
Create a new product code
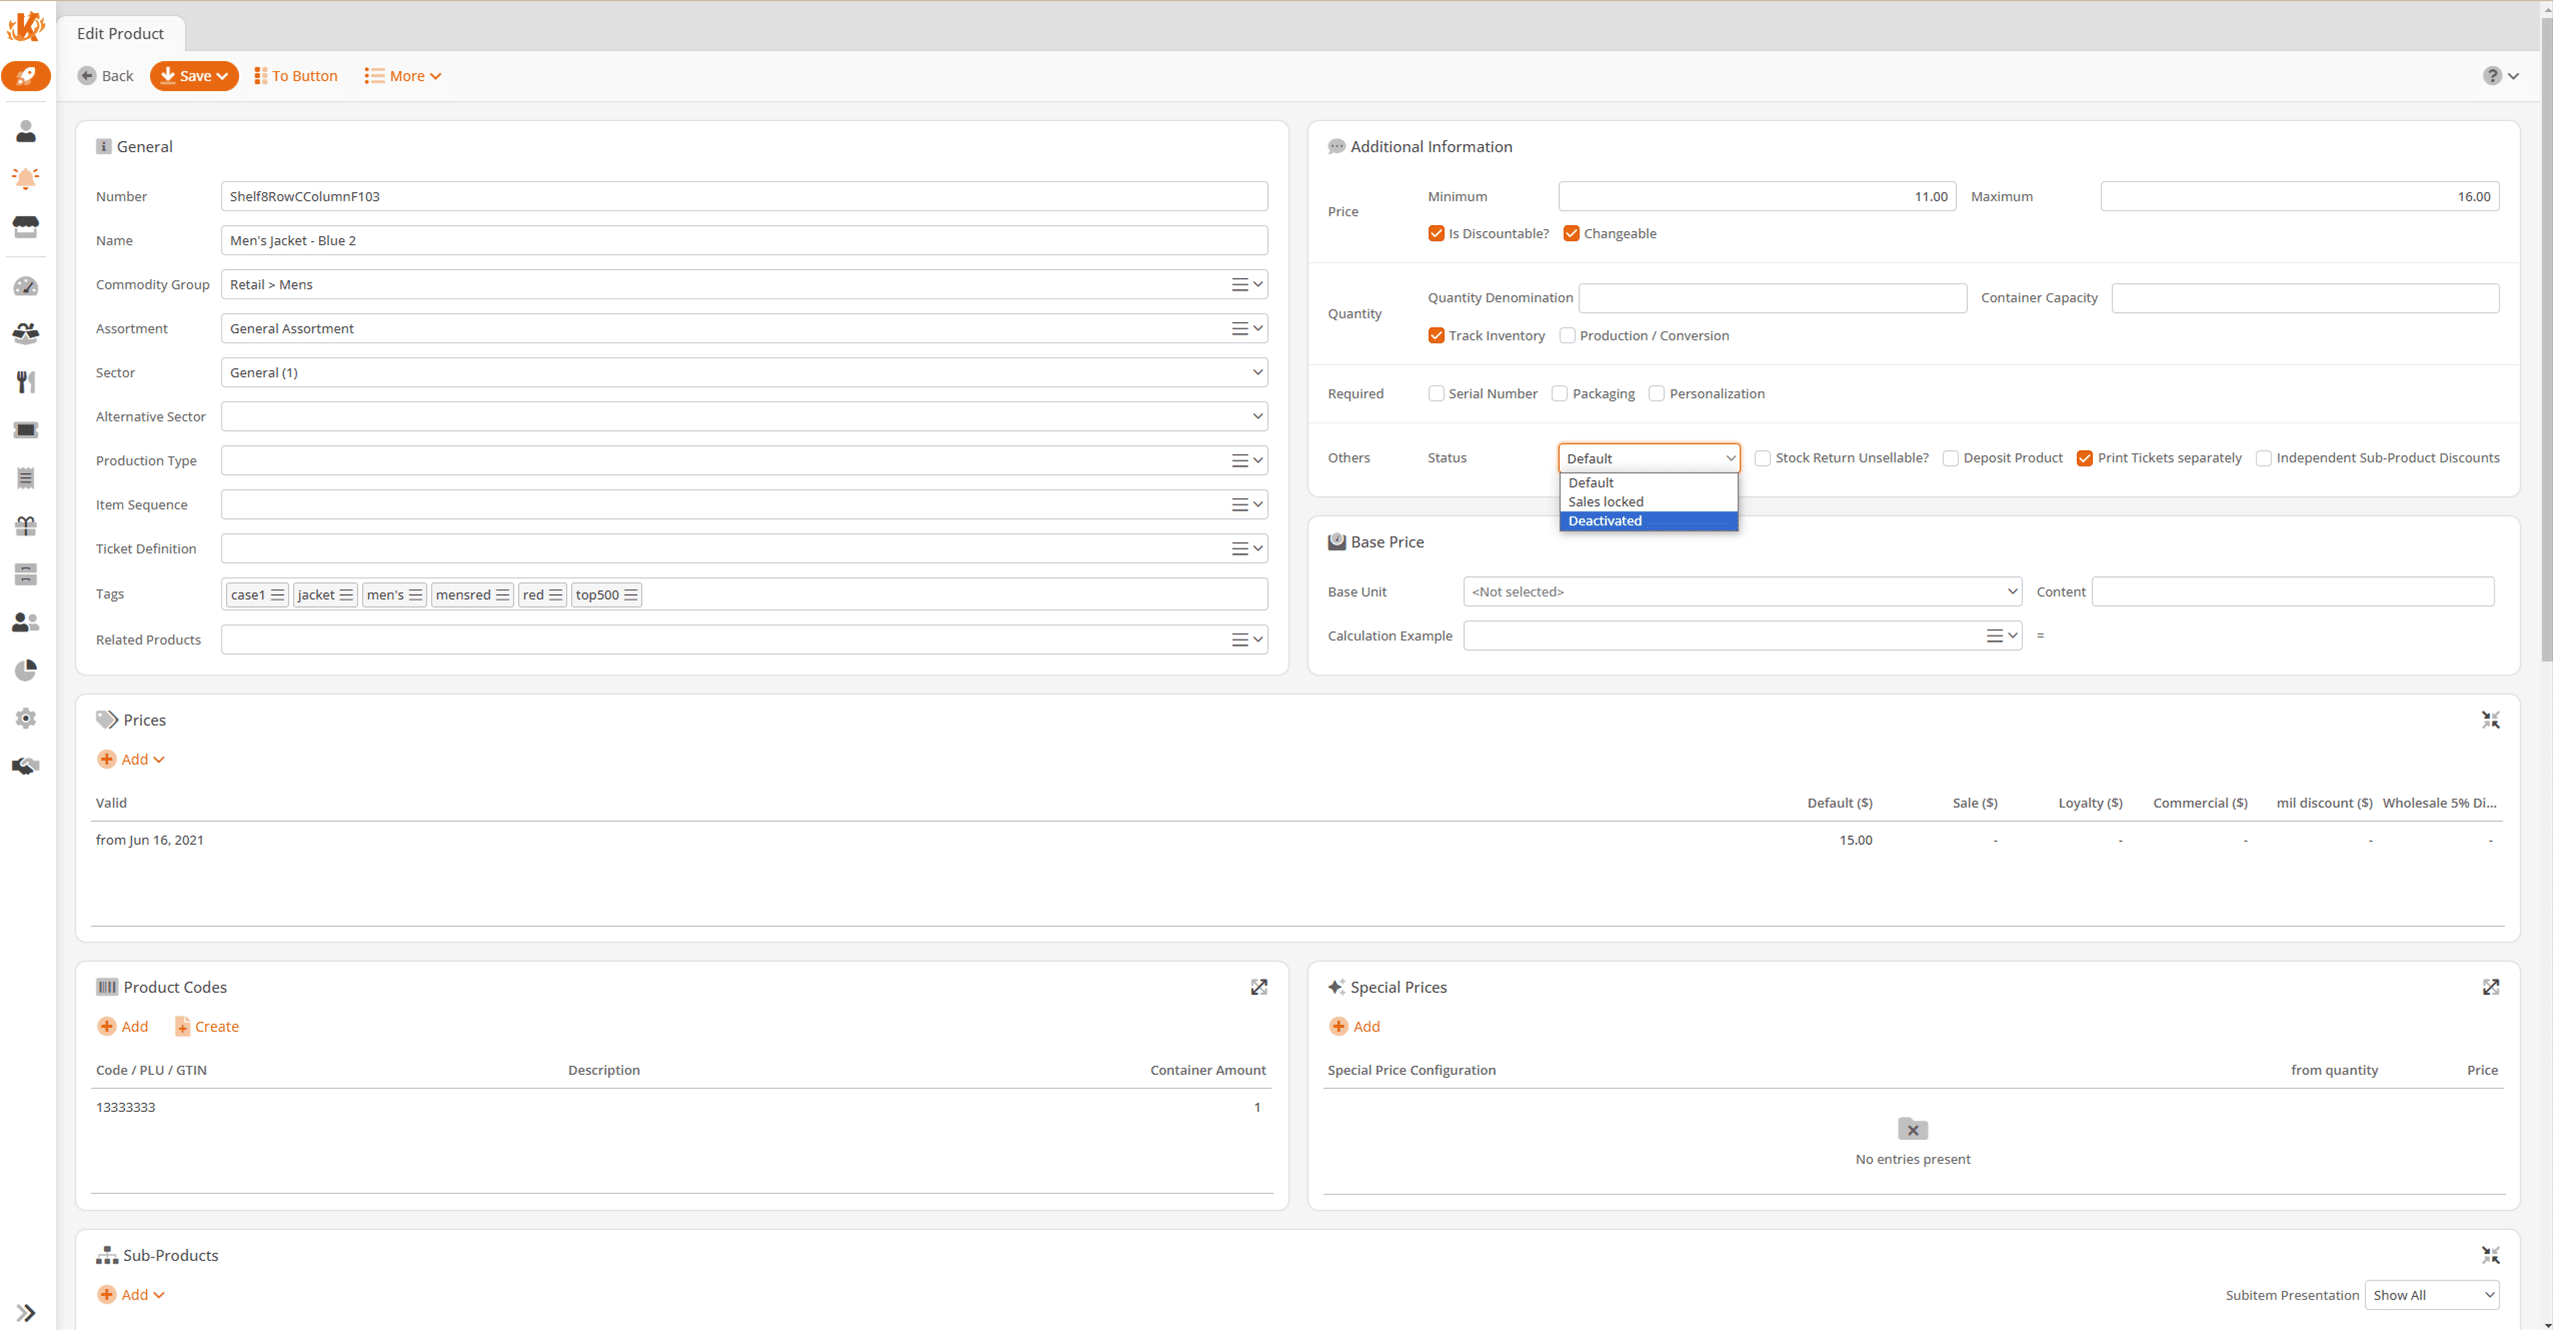coord(207,1026)
